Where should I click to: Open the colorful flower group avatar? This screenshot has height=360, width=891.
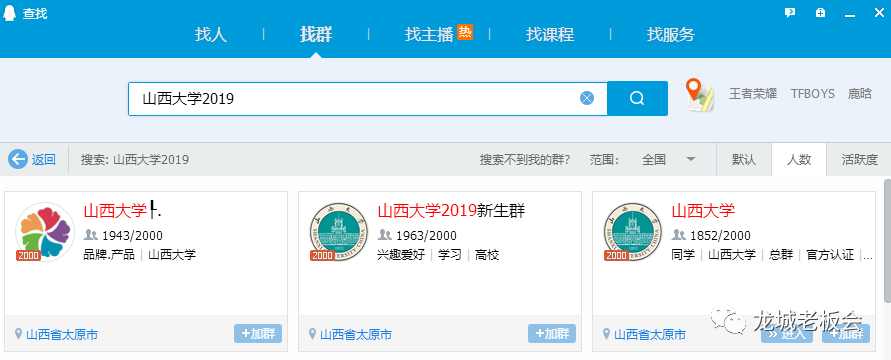coord(45,232)
